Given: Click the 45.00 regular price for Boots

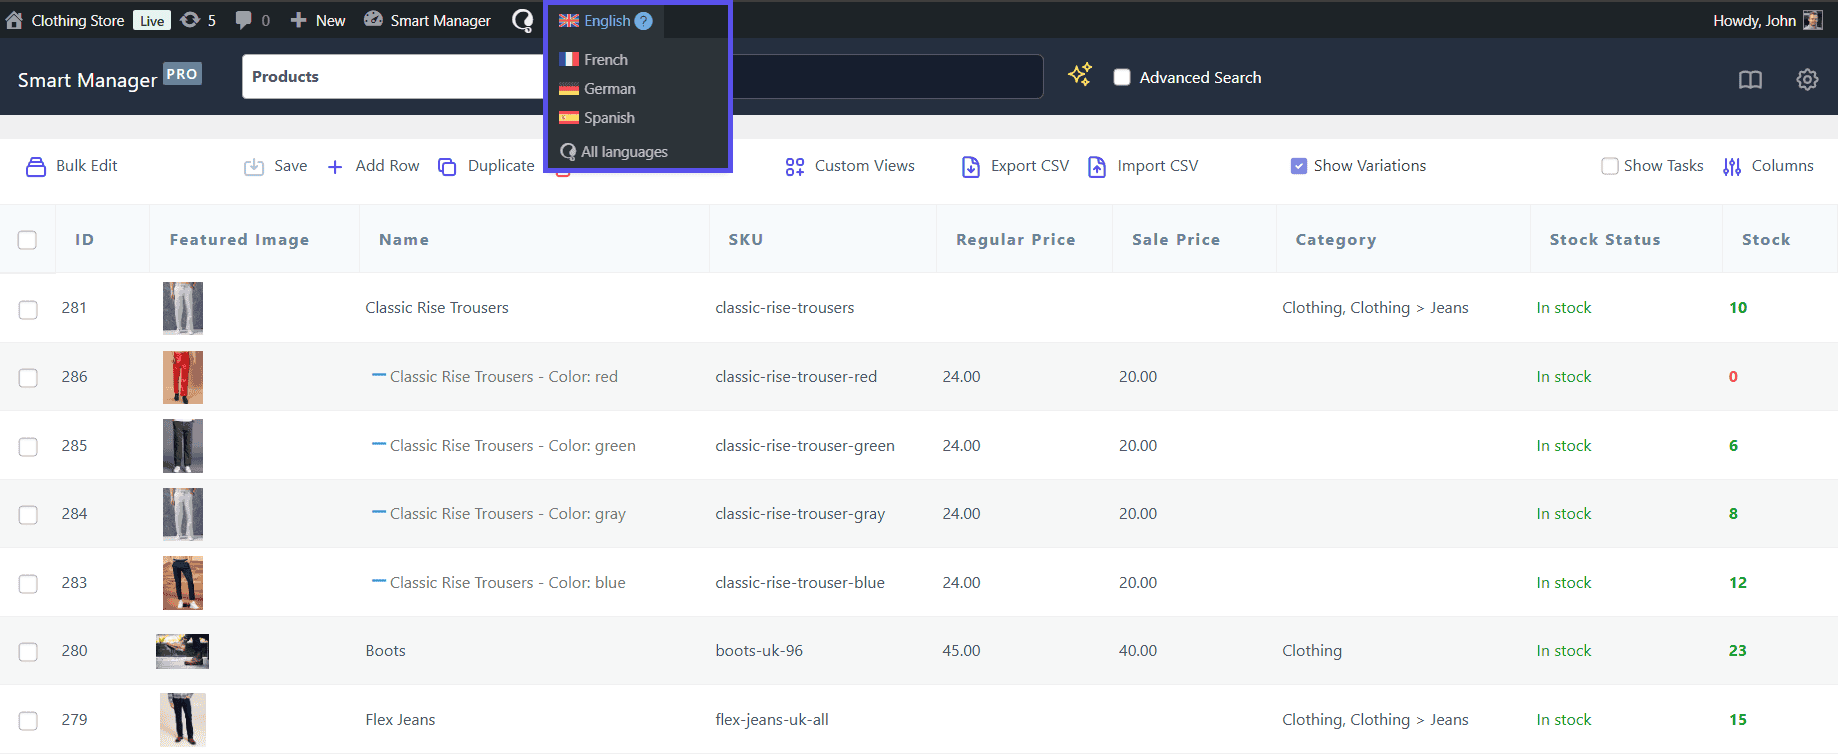Looking at the screenshot, I should 961,651.
